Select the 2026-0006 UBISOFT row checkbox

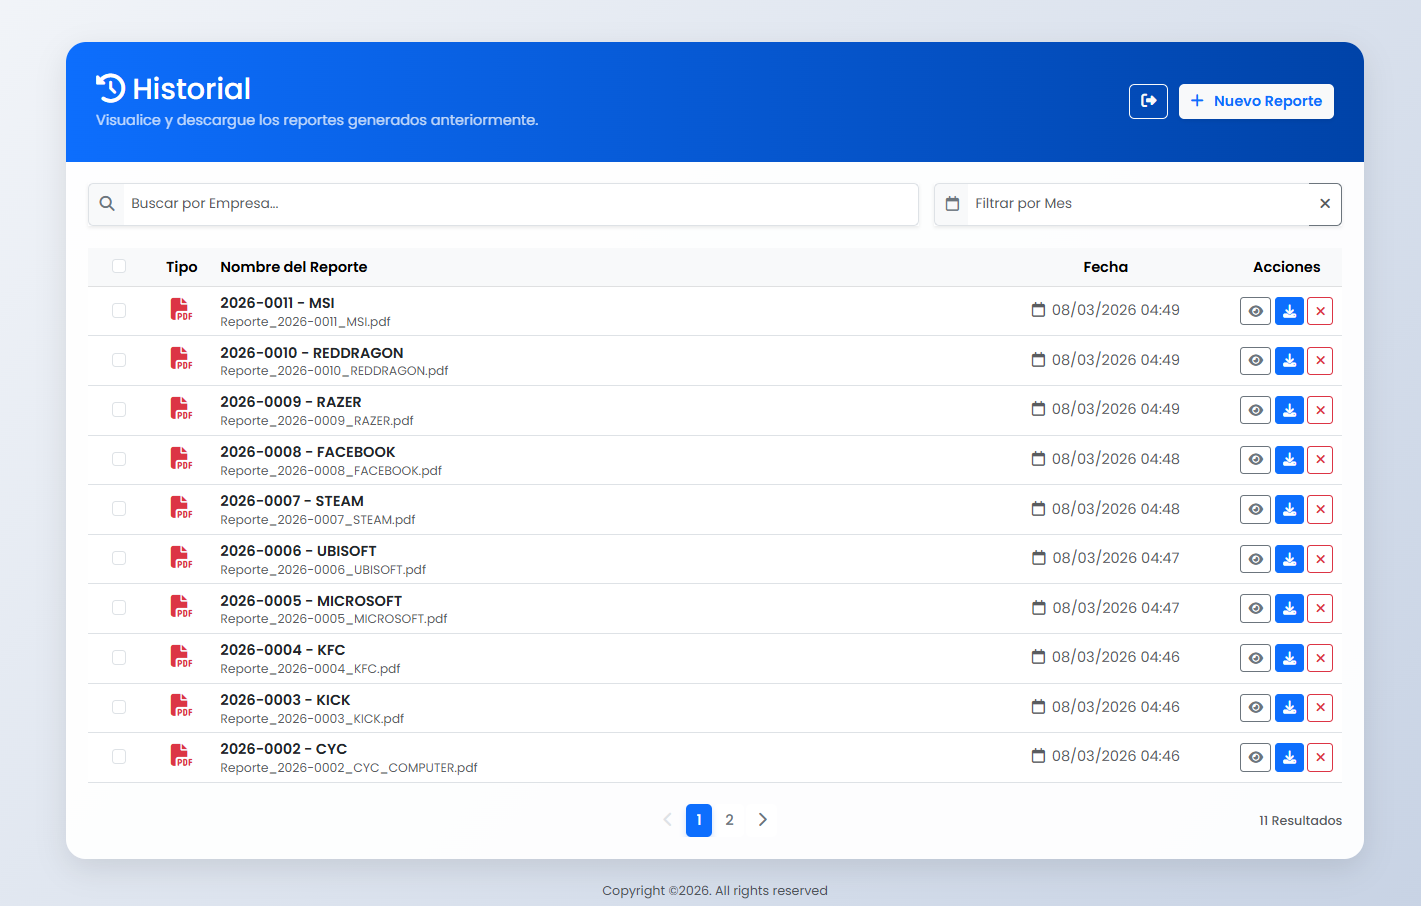pyautogui.click(x=119, y=559)
